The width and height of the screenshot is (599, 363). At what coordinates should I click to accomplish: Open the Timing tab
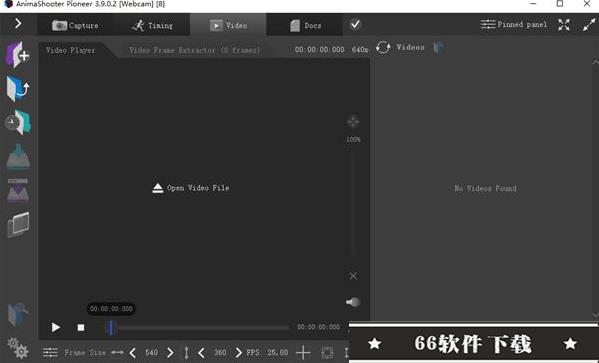pyautogui.click(x=152, y=26)
